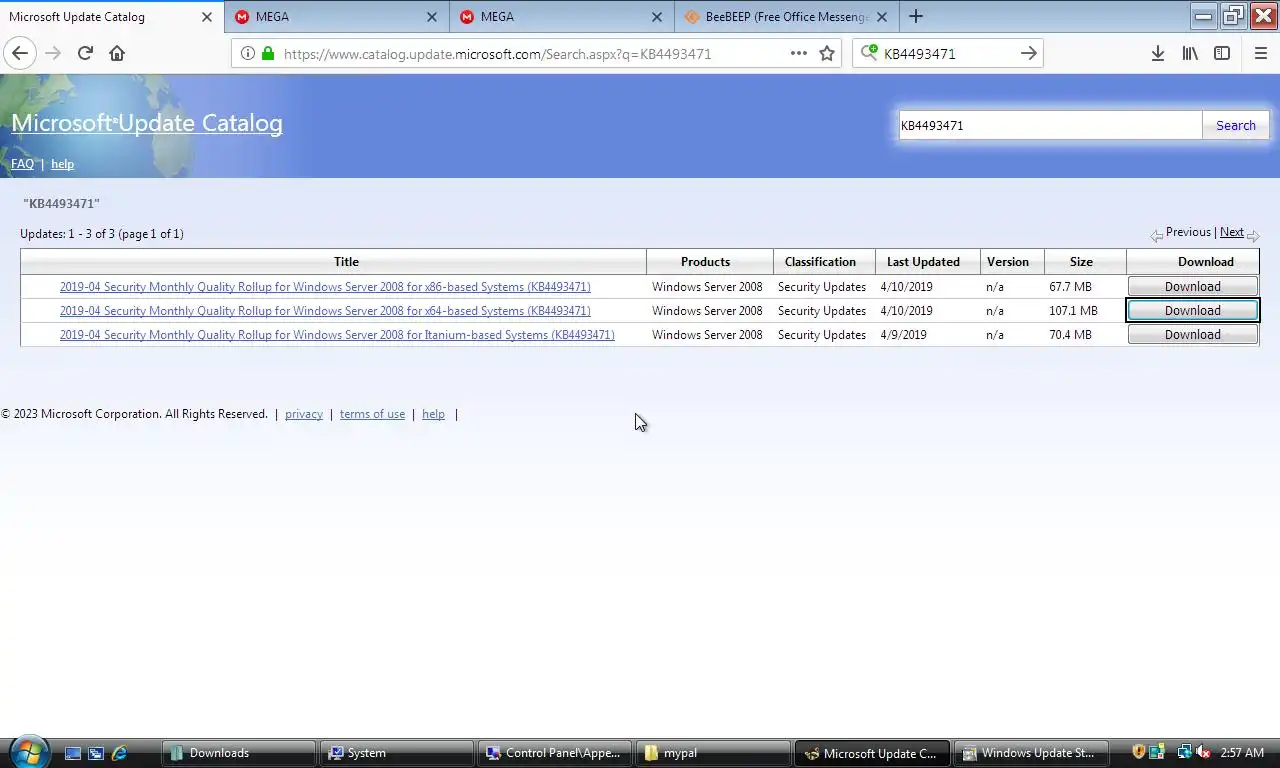Open the browser library icon

[x=1189, y=53]
